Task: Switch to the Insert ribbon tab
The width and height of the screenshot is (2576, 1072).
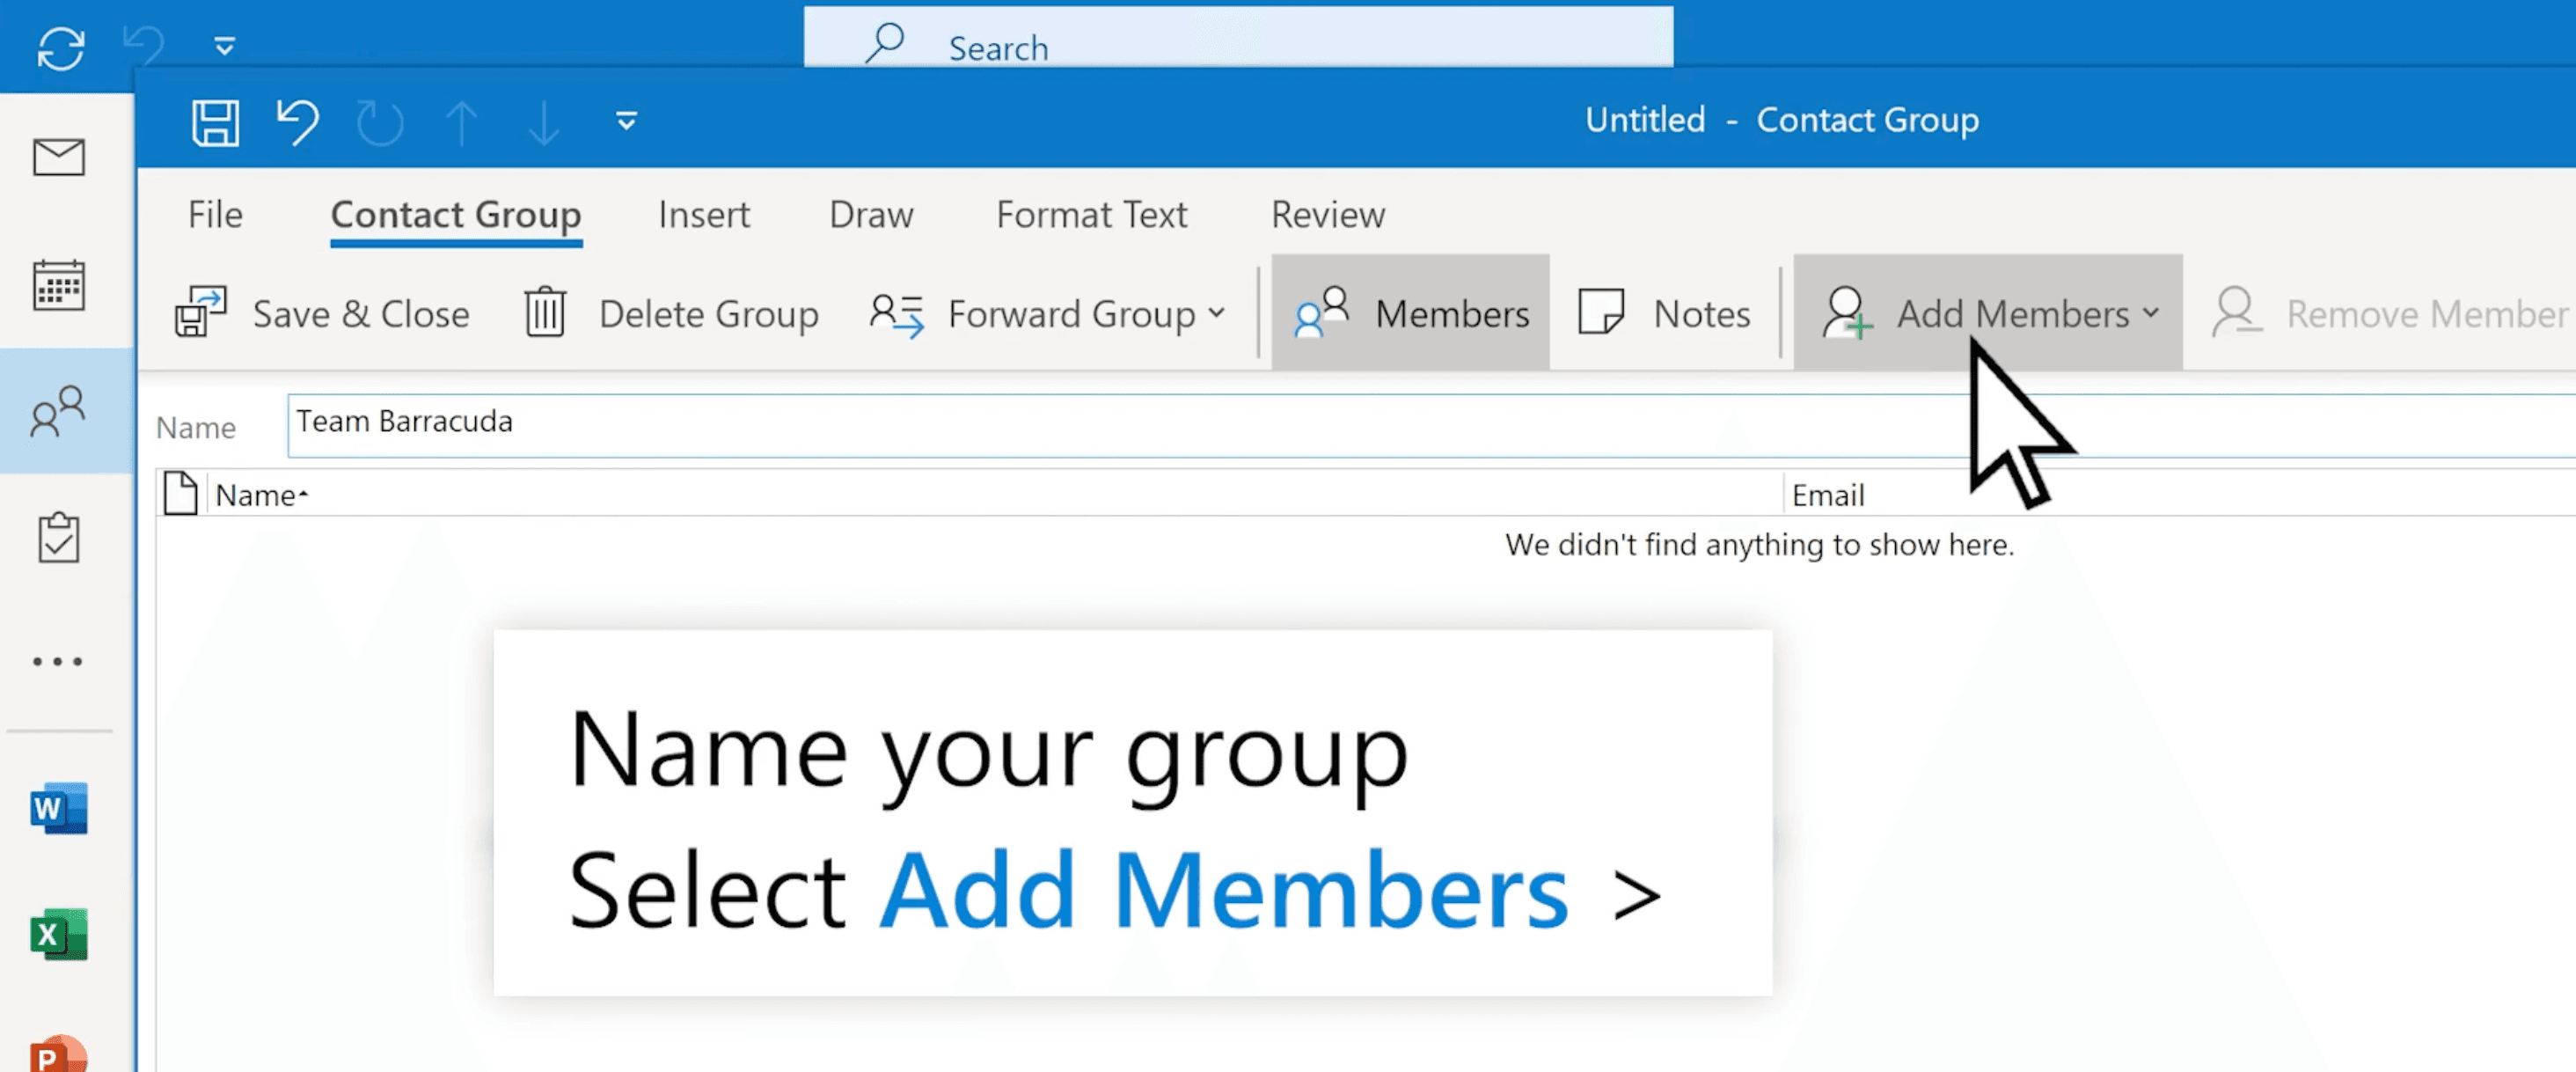Action: [703, 215]
